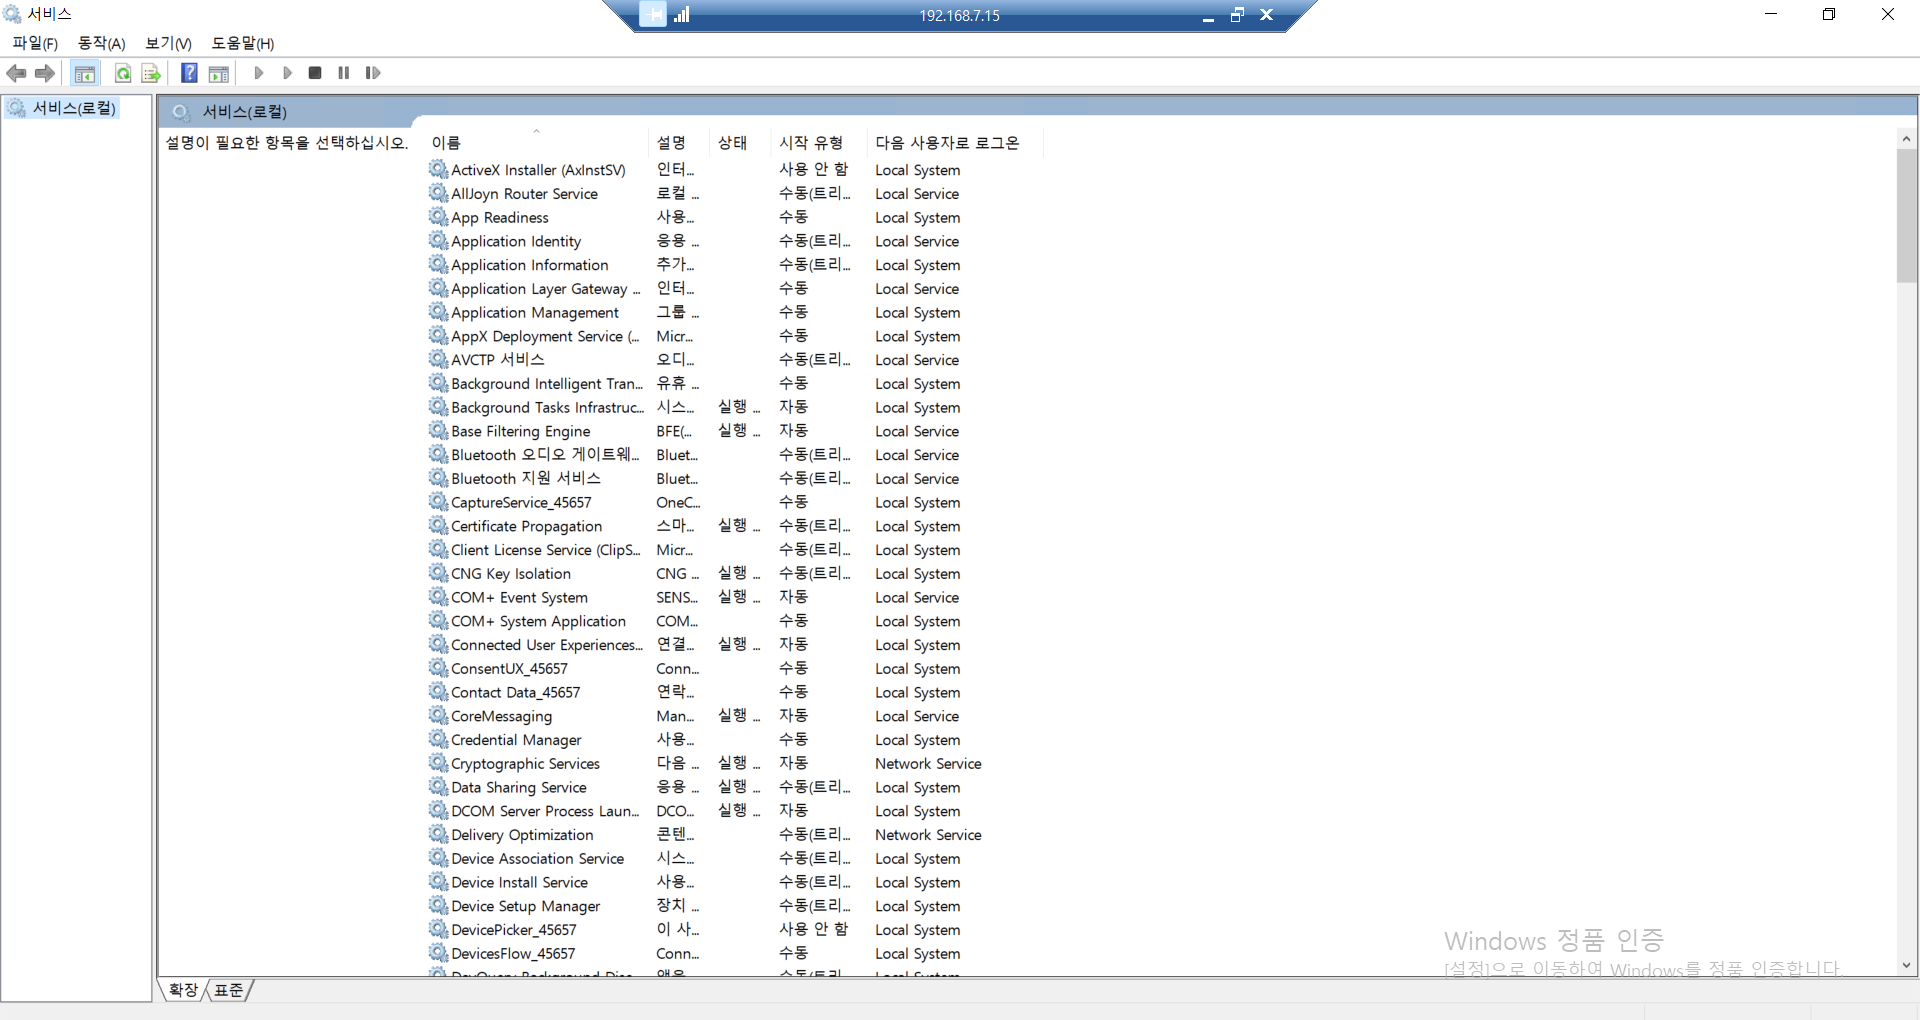The image size is (1920, 1020).
Task: Select Application Layer Gateway service icon
Action: pos(438,288)
